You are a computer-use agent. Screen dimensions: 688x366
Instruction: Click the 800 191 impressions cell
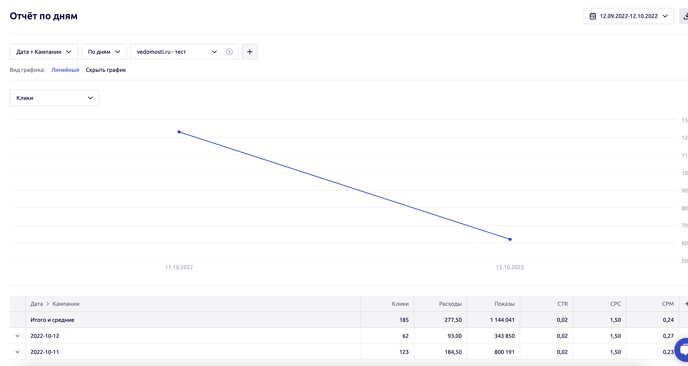[x=505, y=352]
